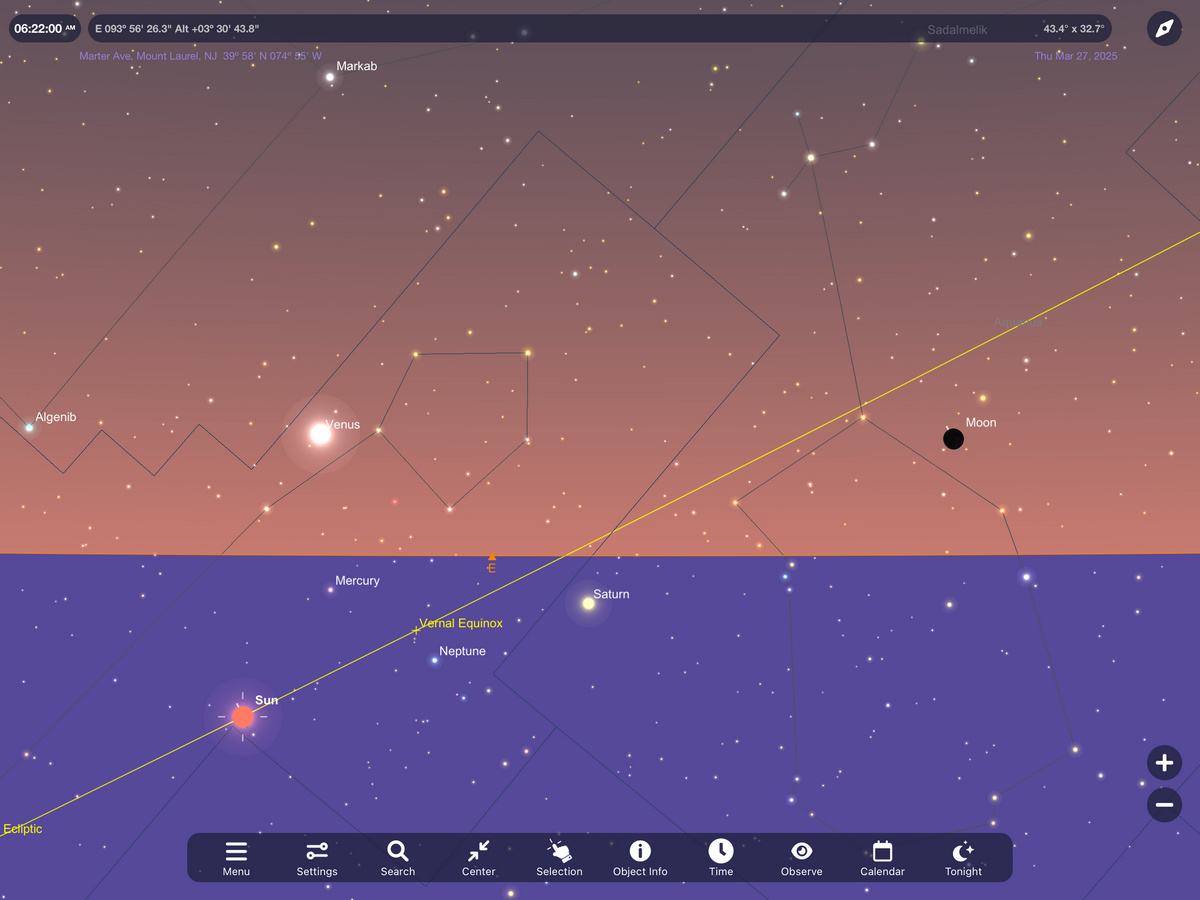
Task: Tap the Saturn name label
Action: click(x=611, y=594)
